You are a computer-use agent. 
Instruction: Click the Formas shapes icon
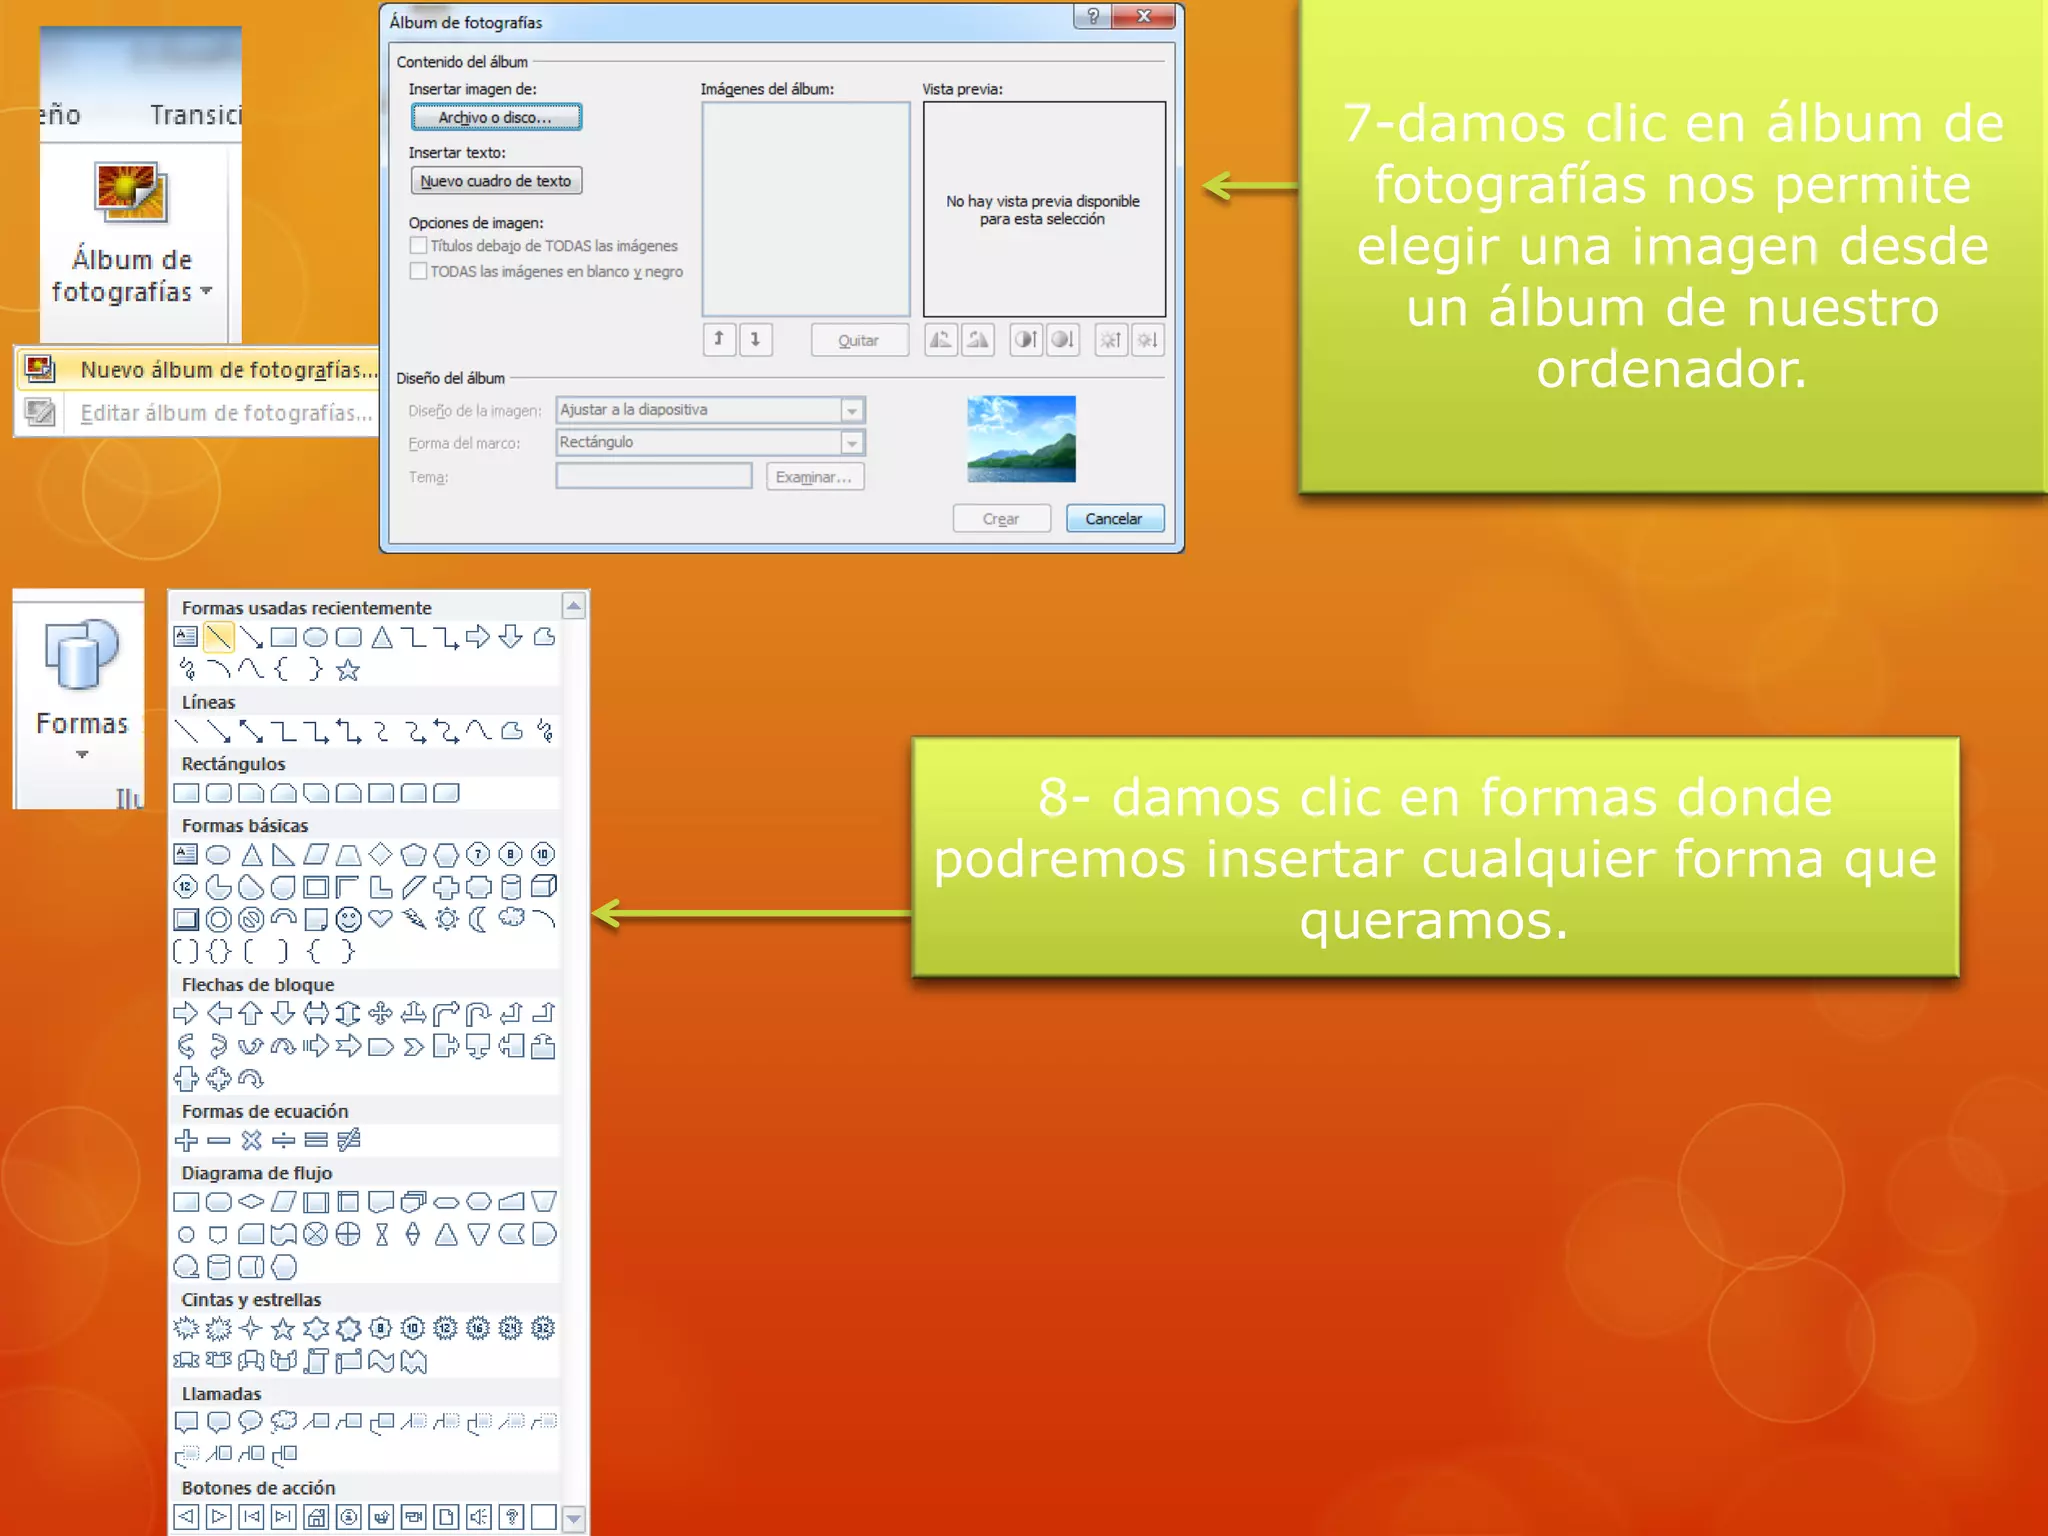point(81,655)
